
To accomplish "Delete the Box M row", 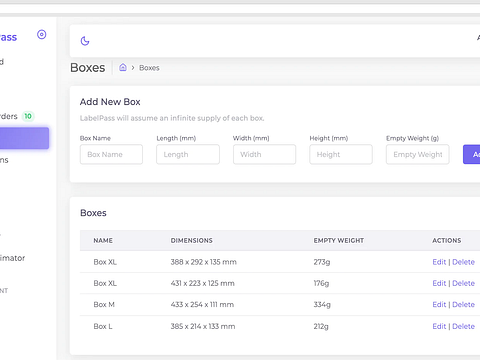I will 463,305.
